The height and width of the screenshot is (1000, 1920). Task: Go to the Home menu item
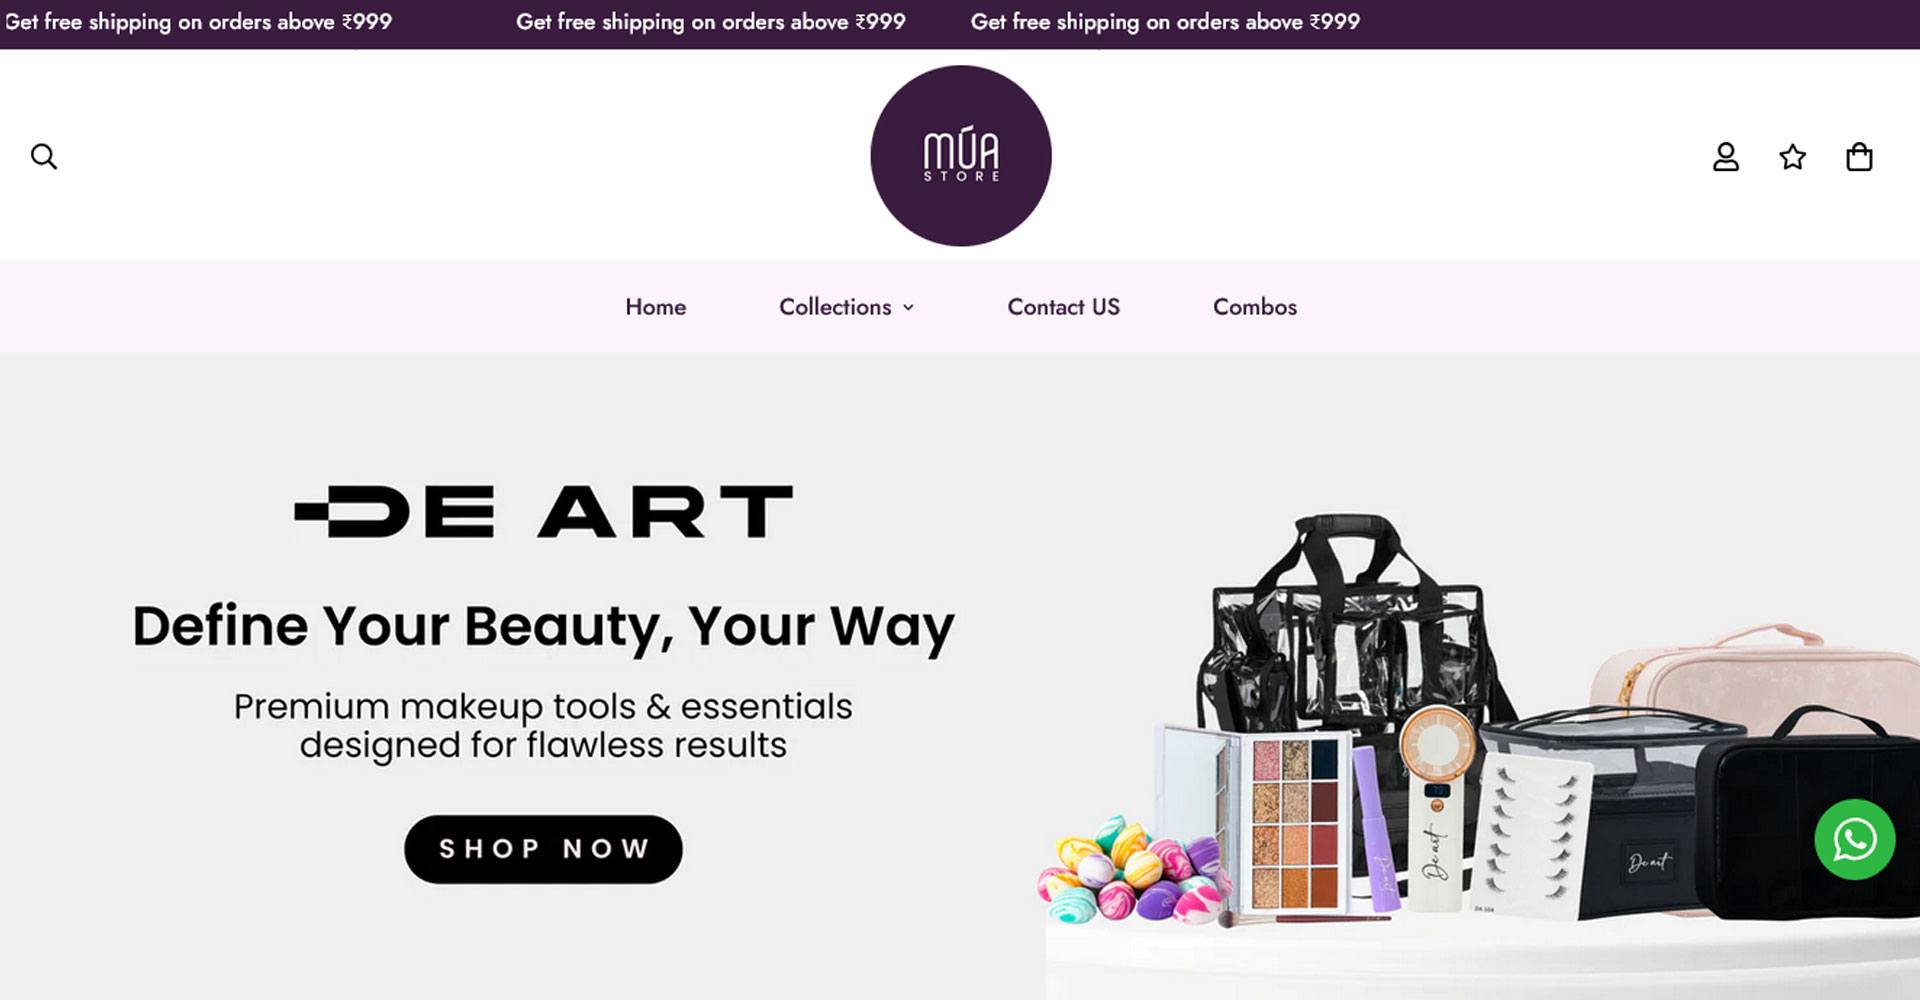pos(656,307)
